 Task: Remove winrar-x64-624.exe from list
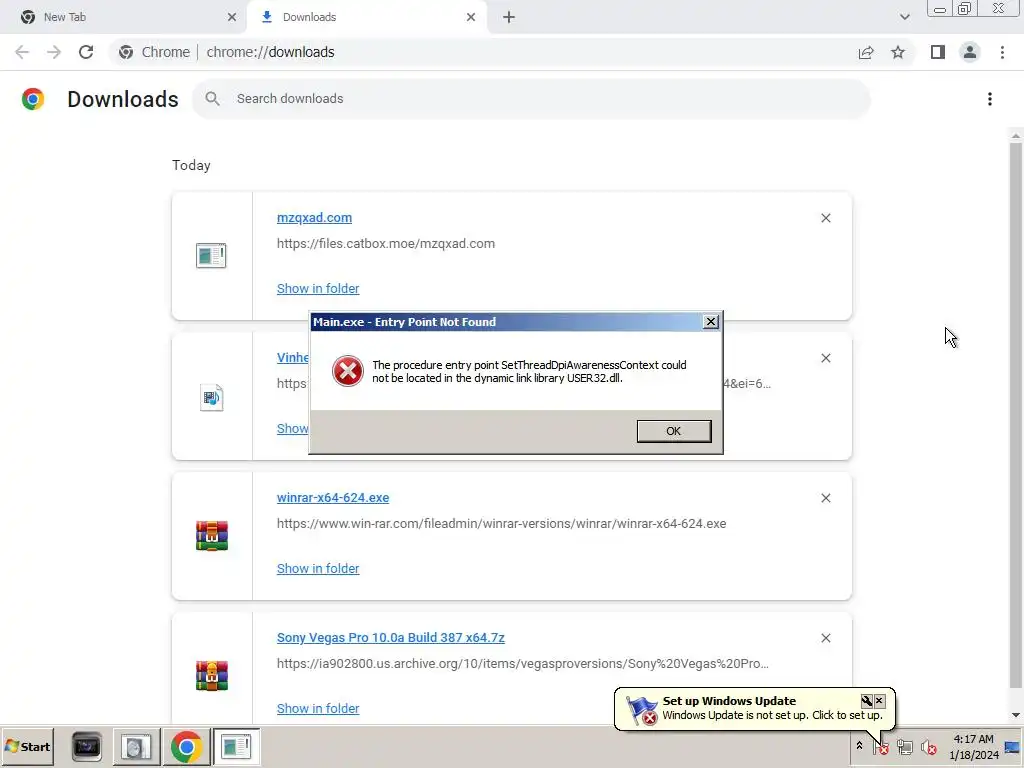825,498
